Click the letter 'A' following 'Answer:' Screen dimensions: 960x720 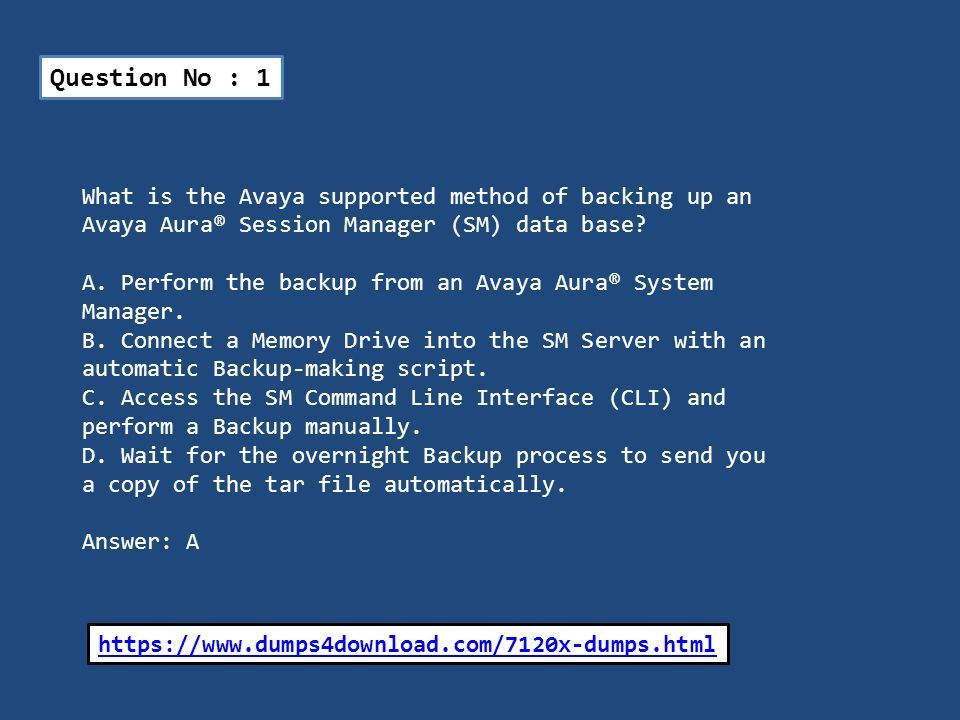click(193, 542)
